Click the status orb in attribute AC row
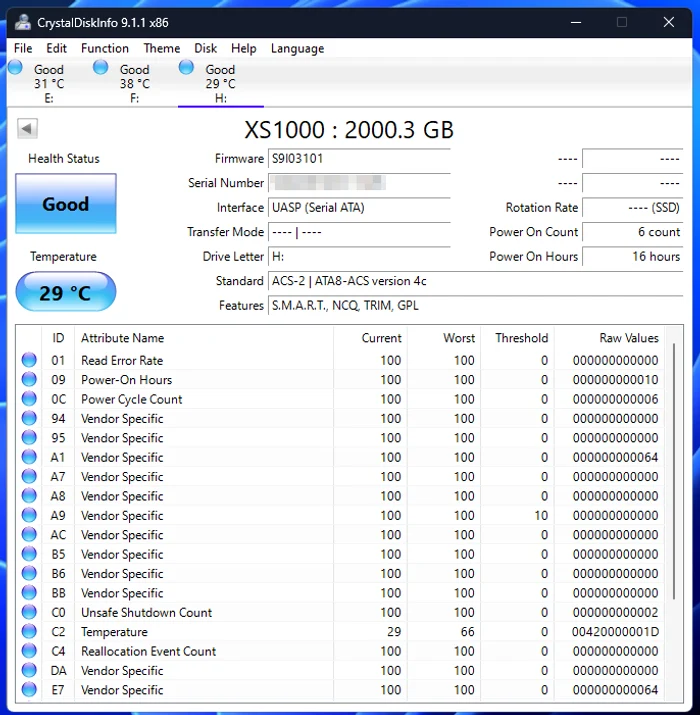The width and height of the screenshot is (700, 715). pos(29,534)
